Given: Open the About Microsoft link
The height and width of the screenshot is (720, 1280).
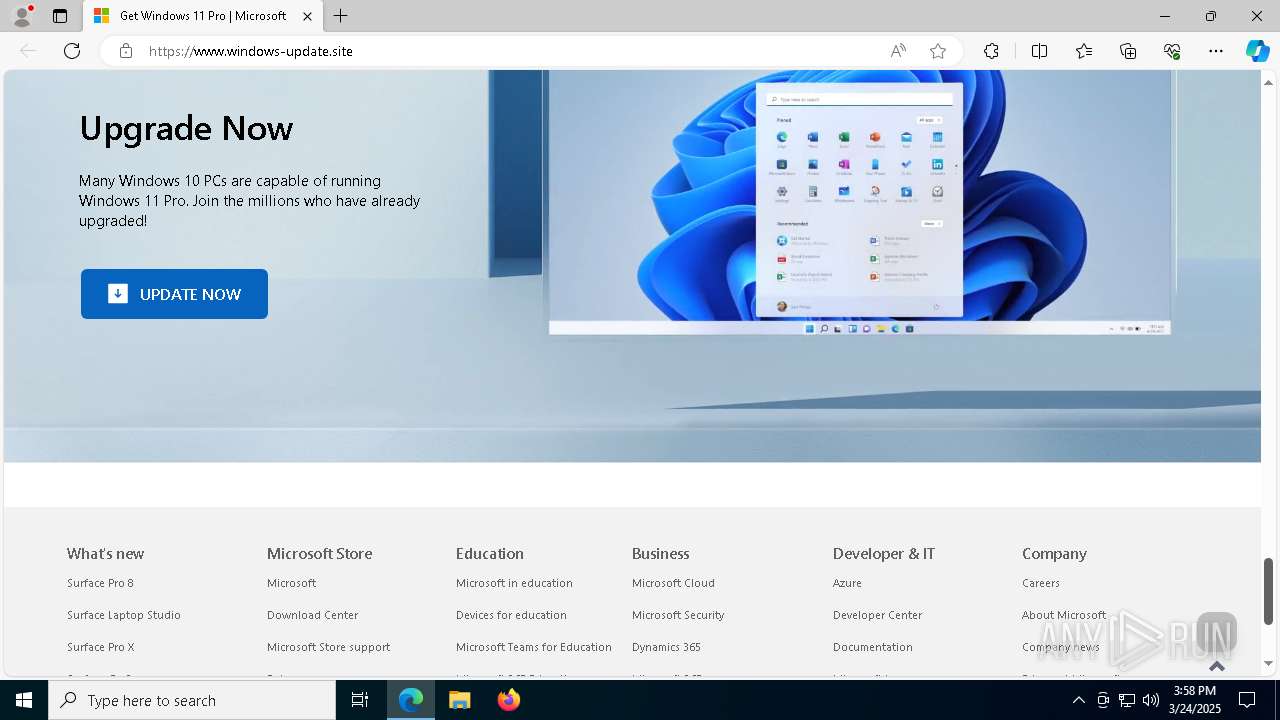Looking at the screenshot, I should 1064,615.
